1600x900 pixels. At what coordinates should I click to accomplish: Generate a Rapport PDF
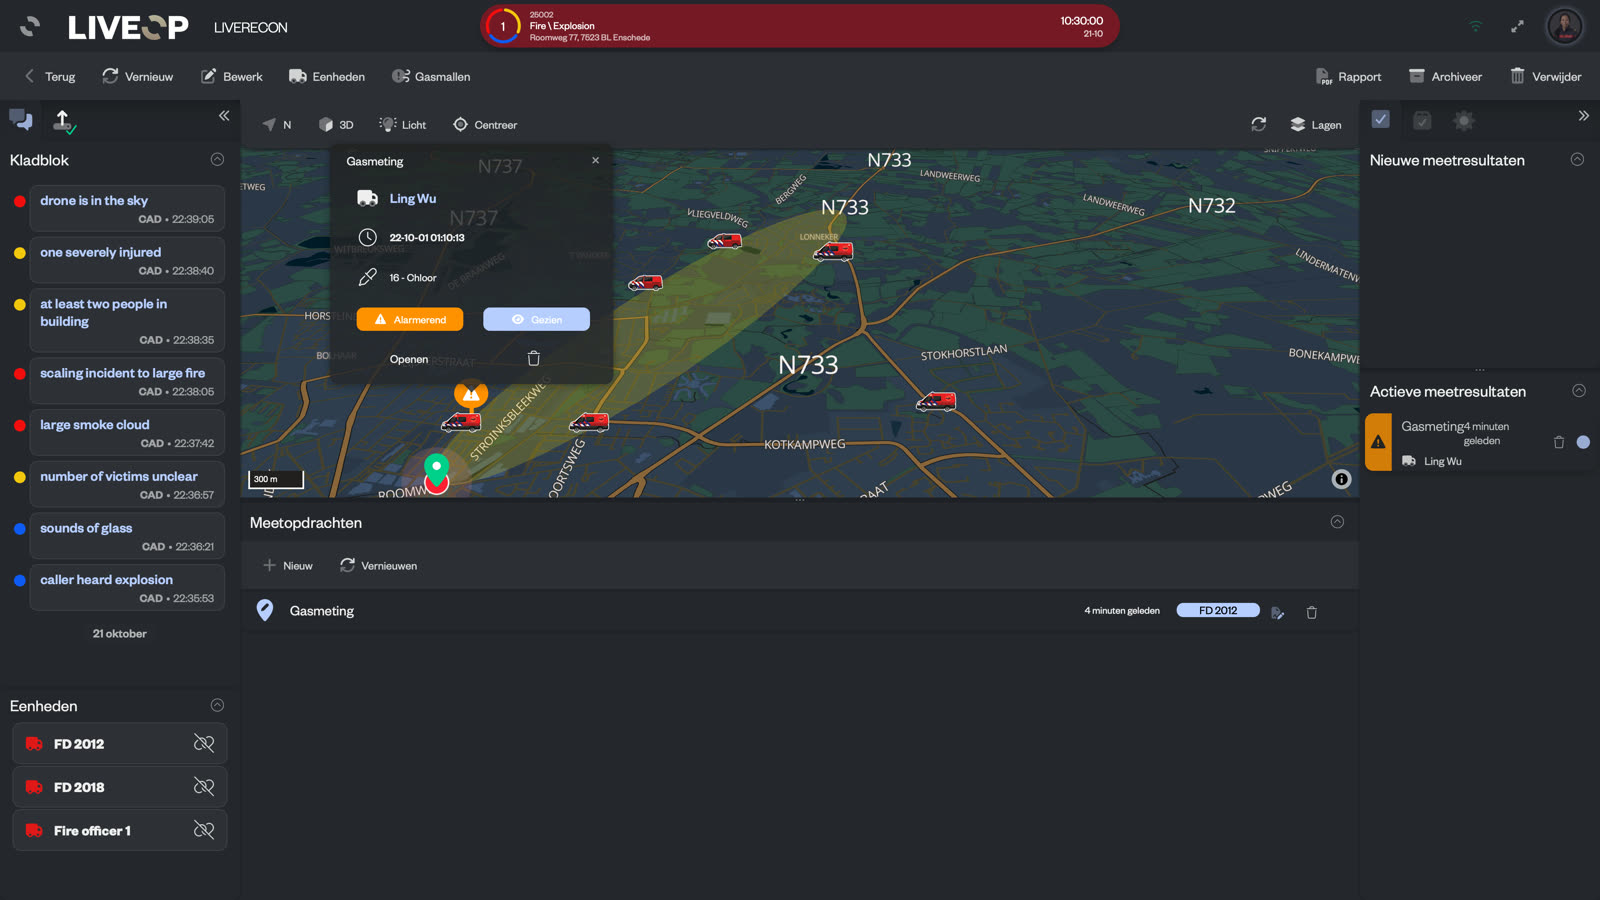tap(1348, 77)
